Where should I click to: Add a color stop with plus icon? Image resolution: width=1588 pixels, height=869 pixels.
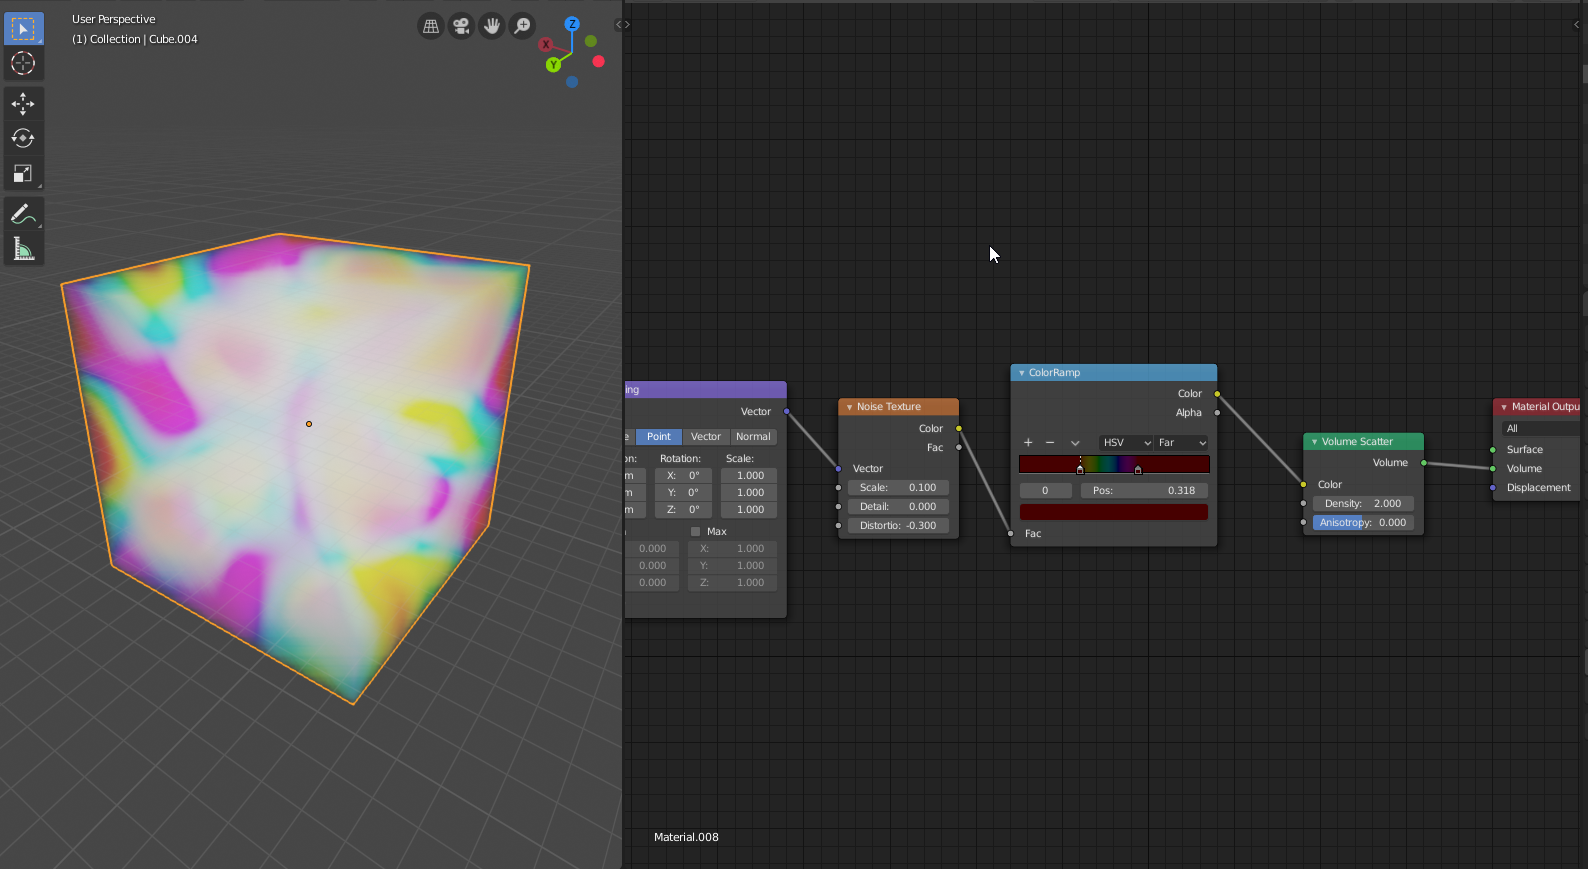[1028, 442]
